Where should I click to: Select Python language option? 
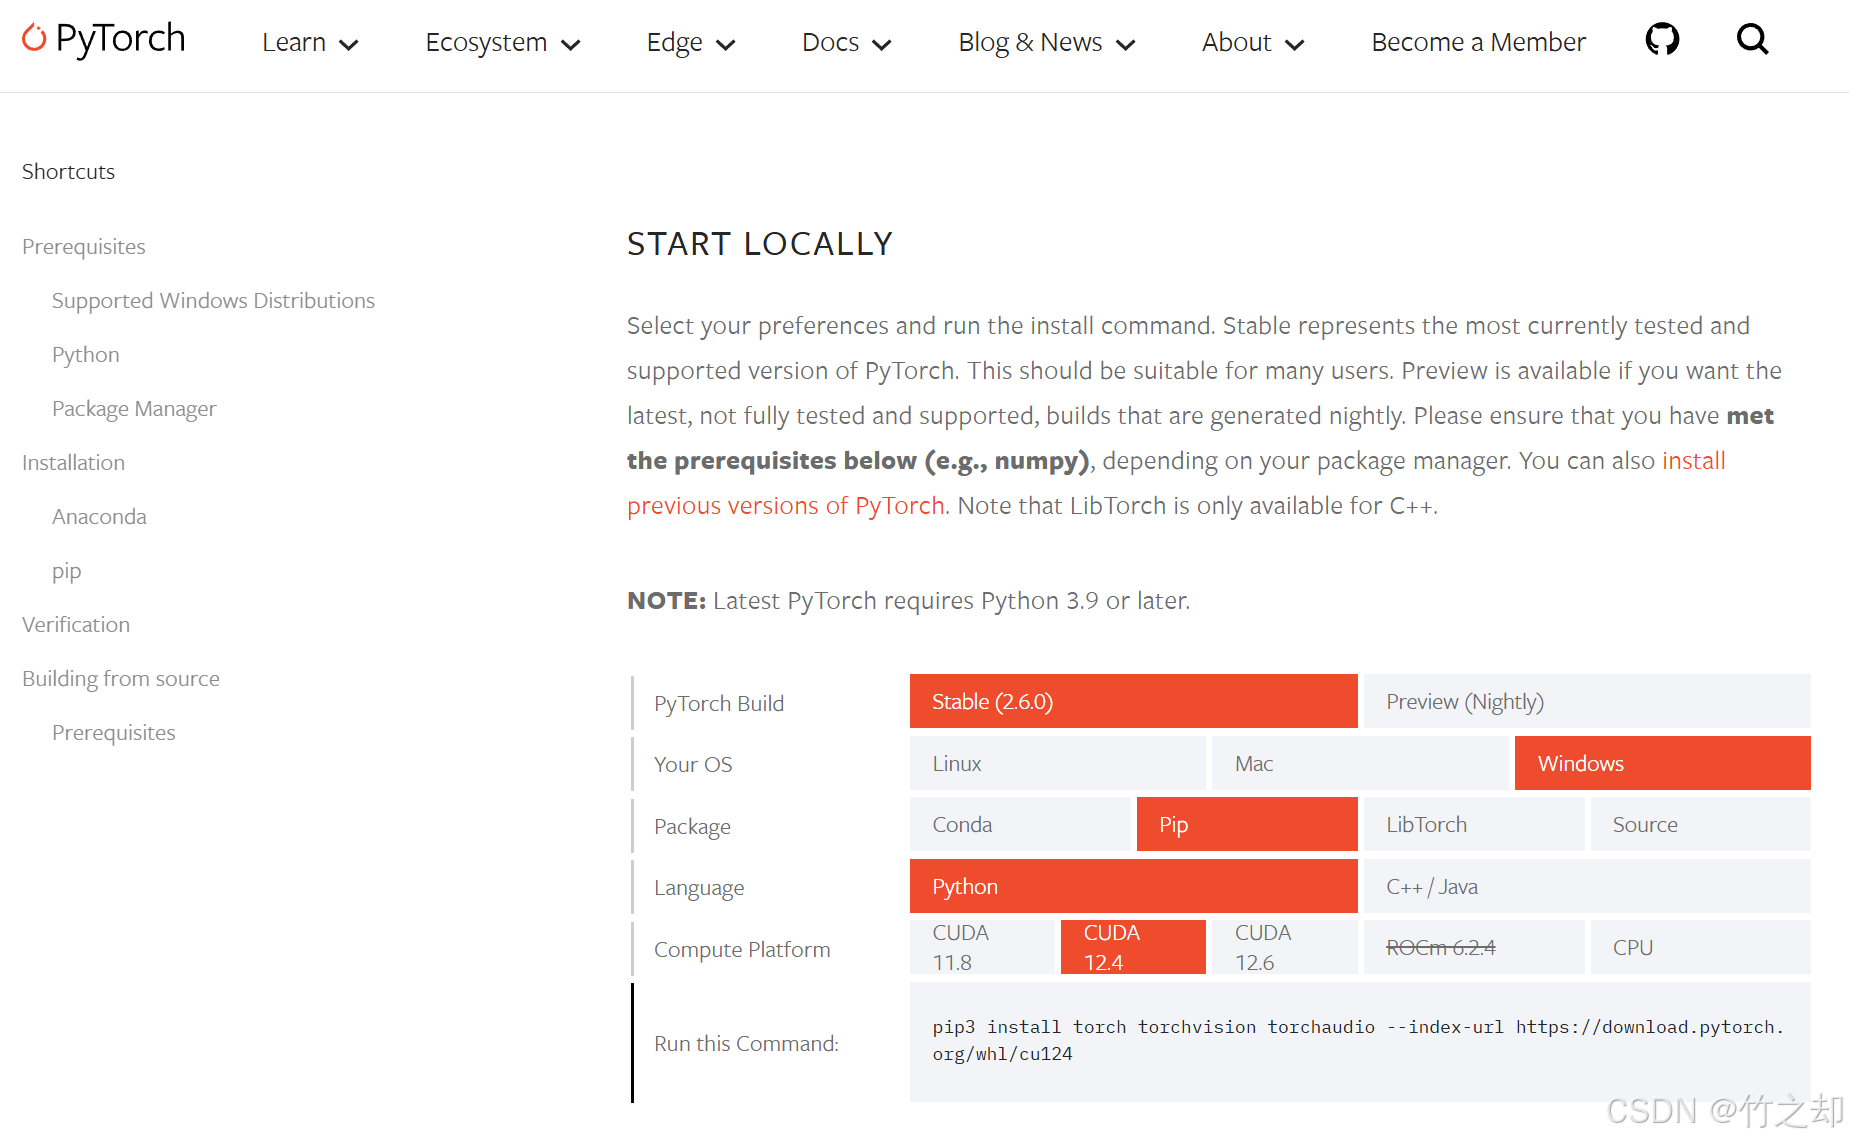pos(1133,886)
